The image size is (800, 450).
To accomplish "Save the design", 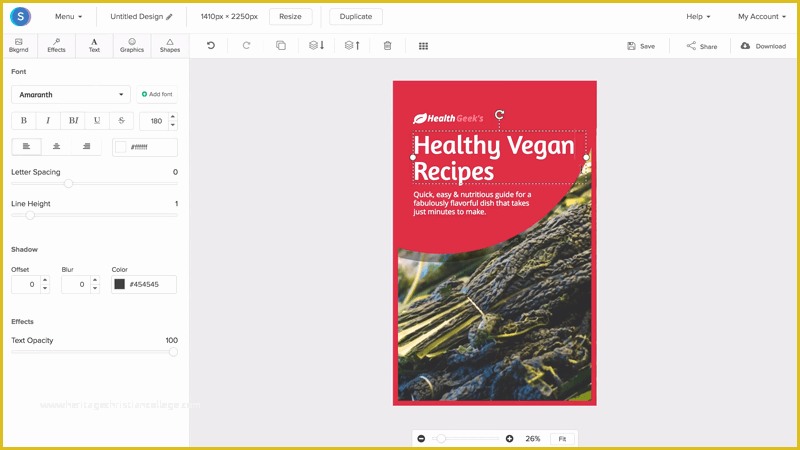I will click(x=641, y=46).
